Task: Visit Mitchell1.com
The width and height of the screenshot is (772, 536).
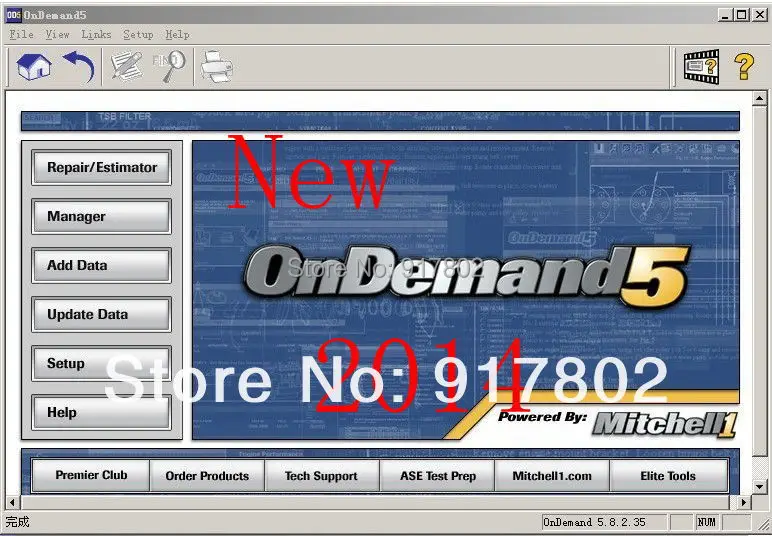Action: click(552, 475)
